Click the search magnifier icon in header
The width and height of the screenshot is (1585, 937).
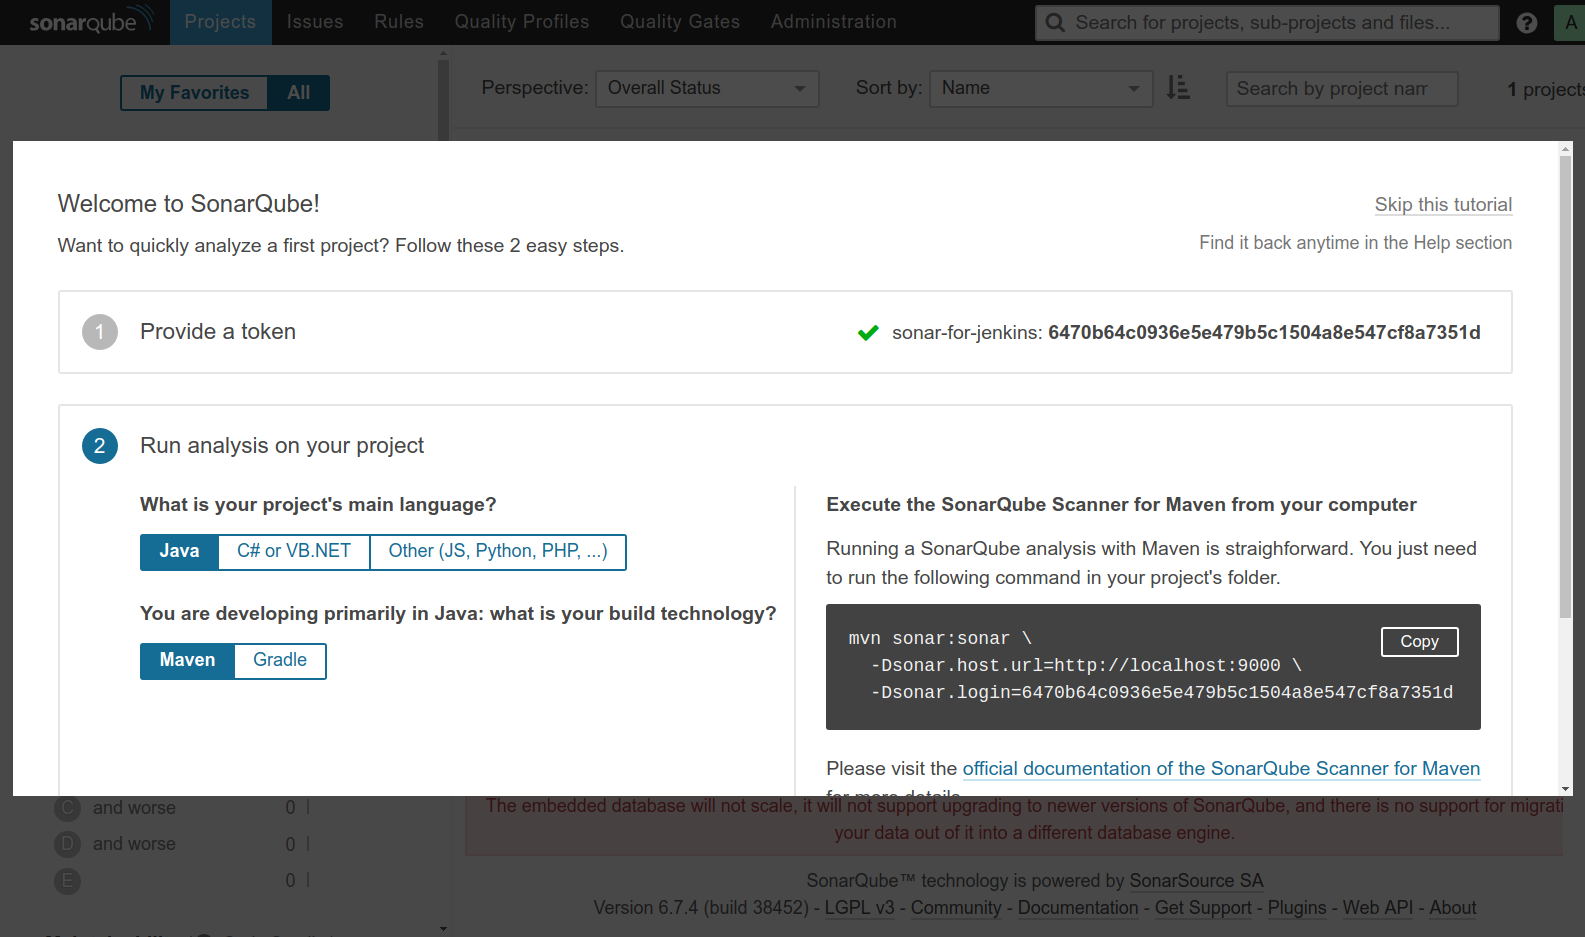pos(1055,22)
